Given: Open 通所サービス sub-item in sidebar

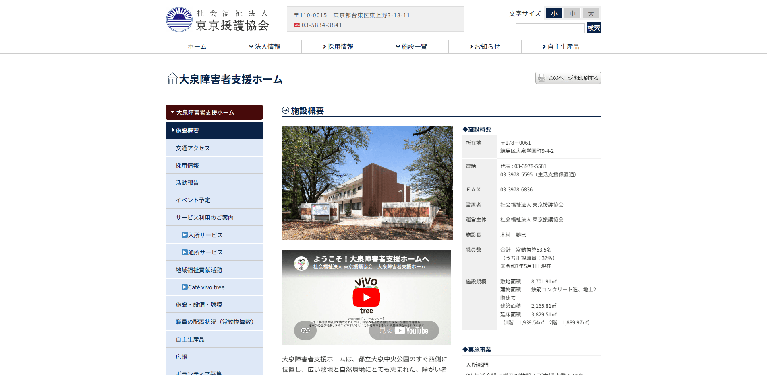Looking at the screenshot, I should tap(214, 252).
